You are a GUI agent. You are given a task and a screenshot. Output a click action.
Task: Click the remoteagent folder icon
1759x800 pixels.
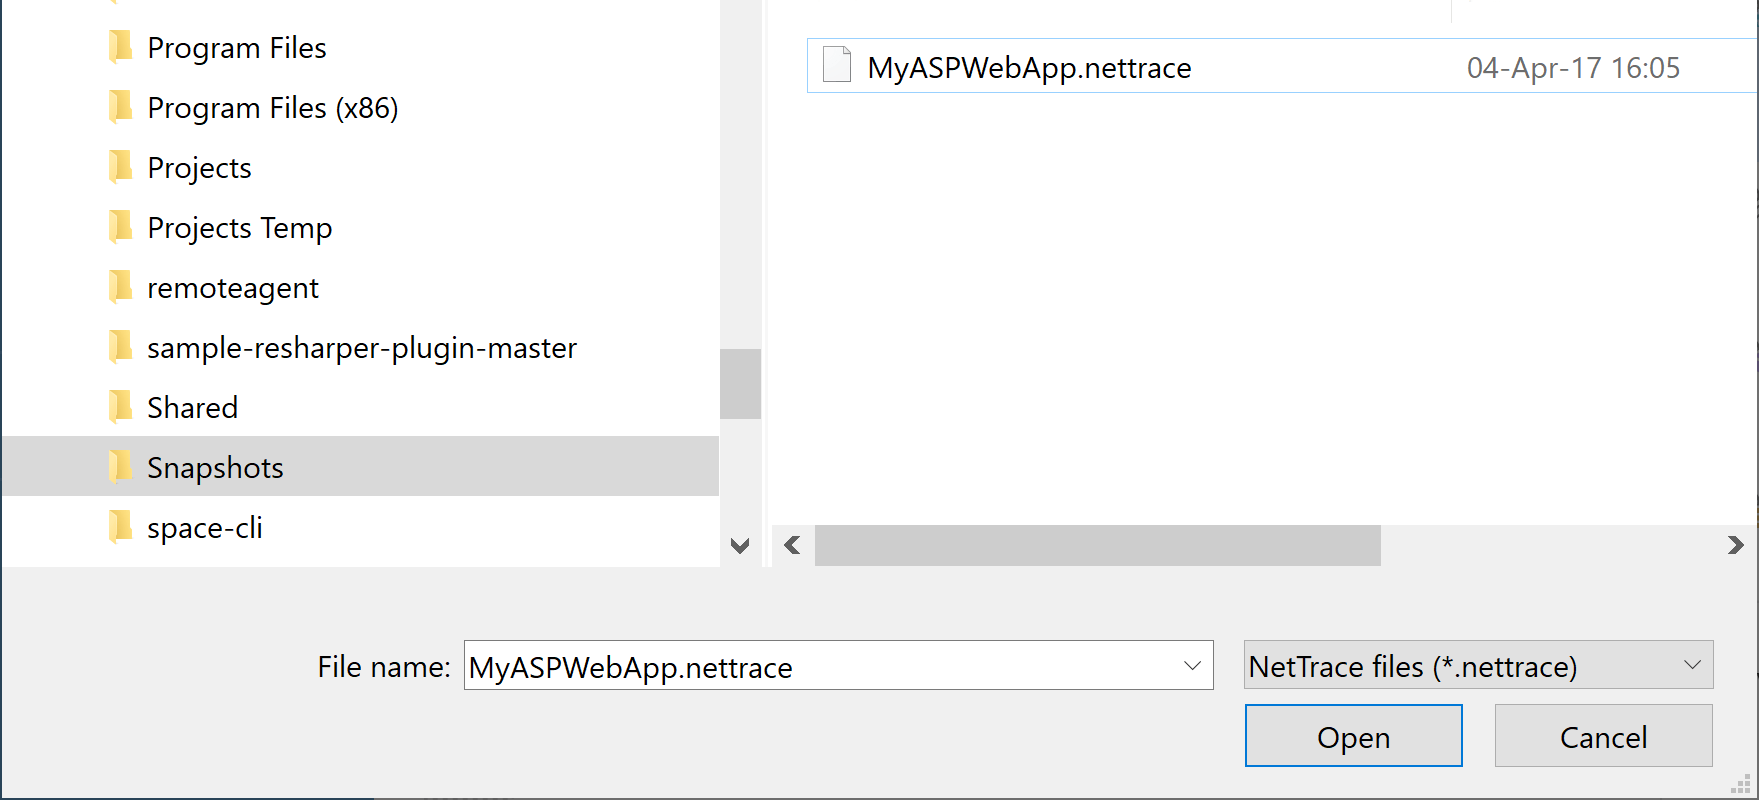[120, 287]
